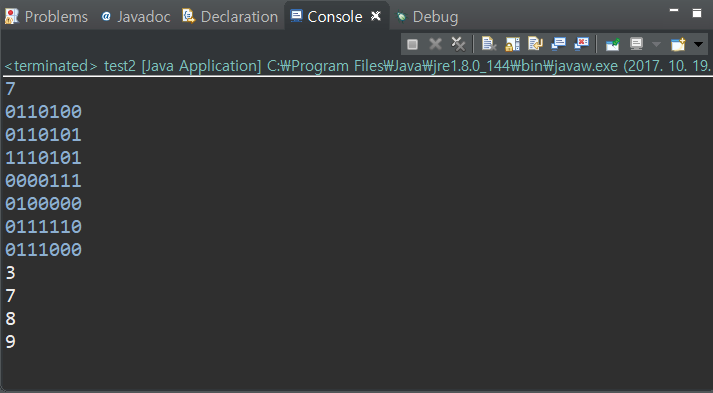This screenshot has width=713, height=393.
Task: Click Remove Launch icon
Action: [x=435, y=44]
